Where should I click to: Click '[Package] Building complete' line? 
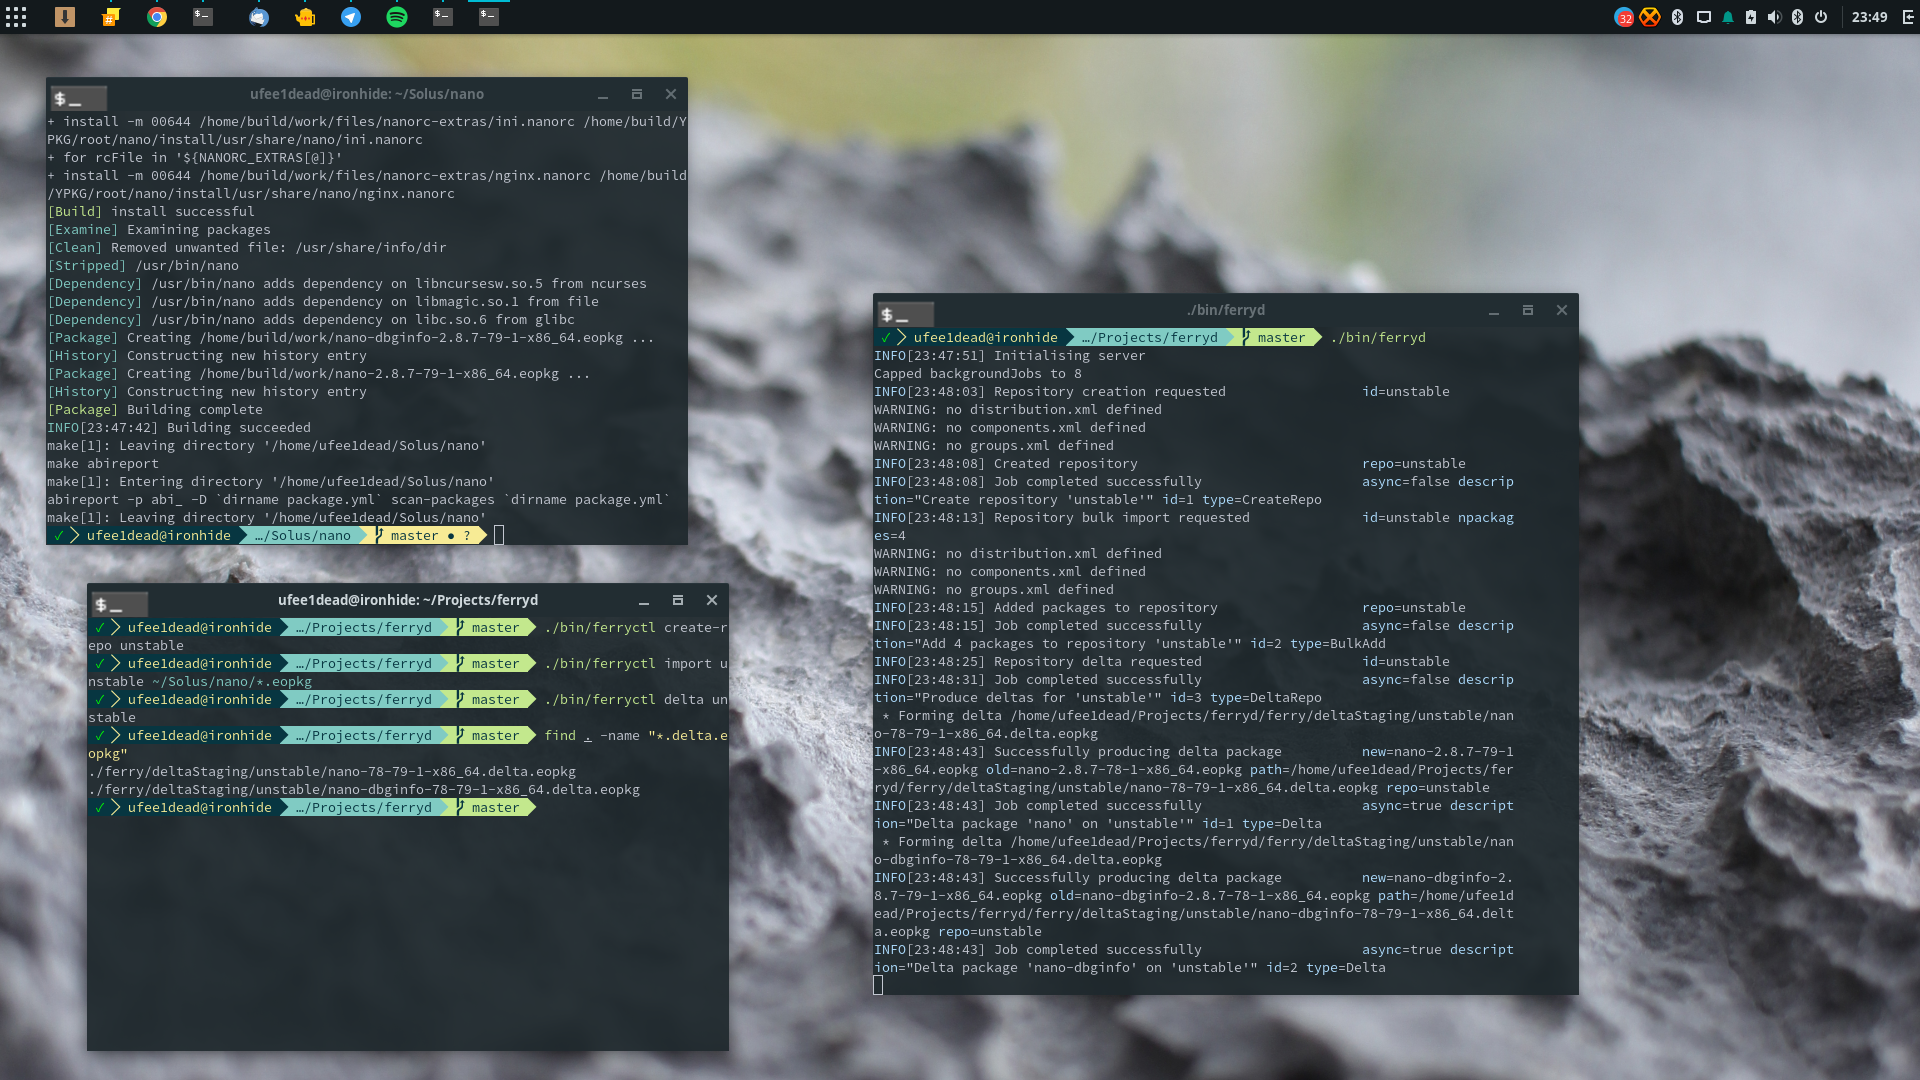pos(155,409)
